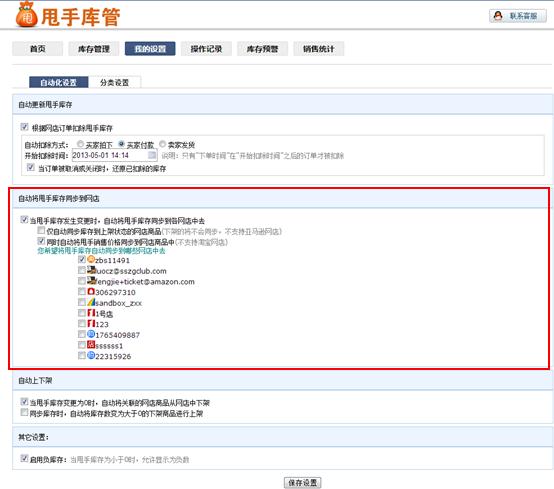Screen dimensions: 554x489
Task: Toggle restore-stock checkbox for cancelled or closed orders
Action: (31, 167)
